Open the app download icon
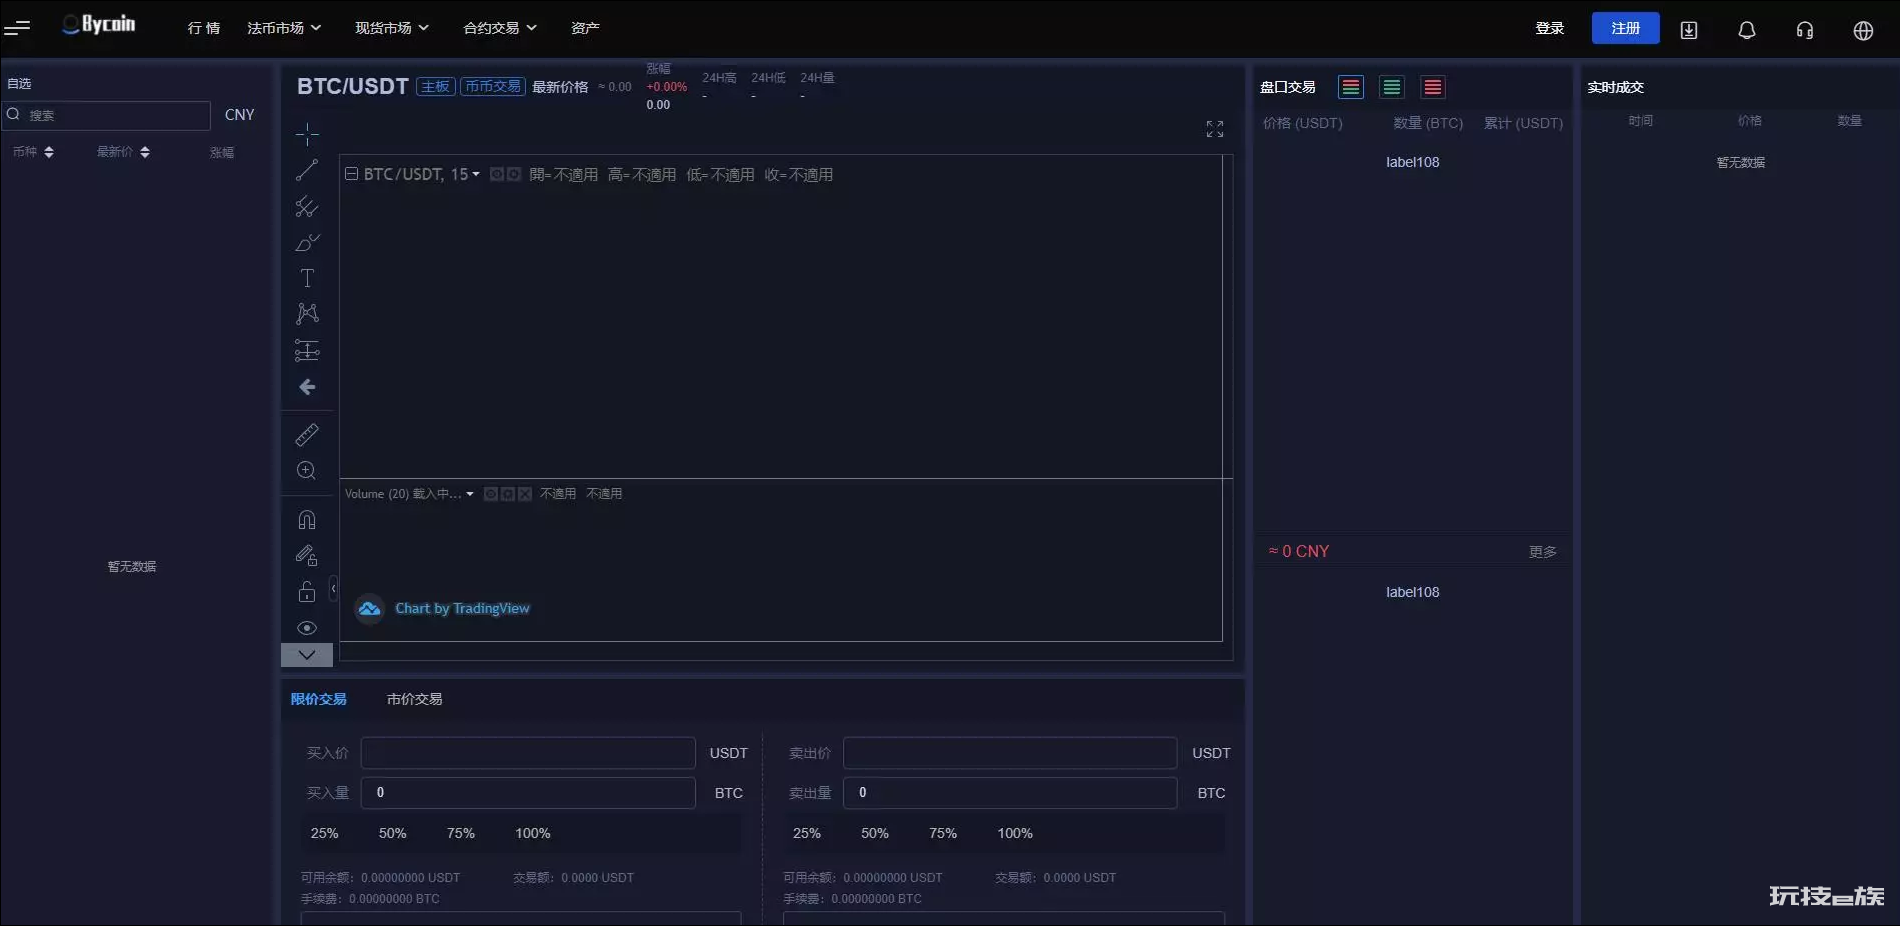The height and width of the screenshot is (926, 1900). (1689, 30)
